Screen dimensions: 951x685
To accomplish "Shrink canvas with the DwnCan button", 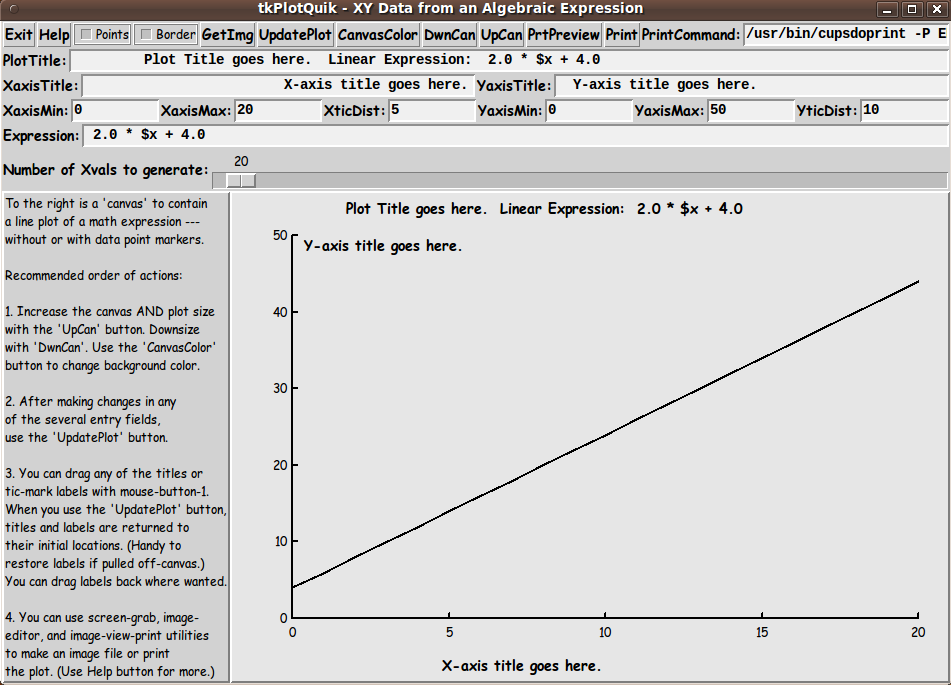I will (449, 35).
